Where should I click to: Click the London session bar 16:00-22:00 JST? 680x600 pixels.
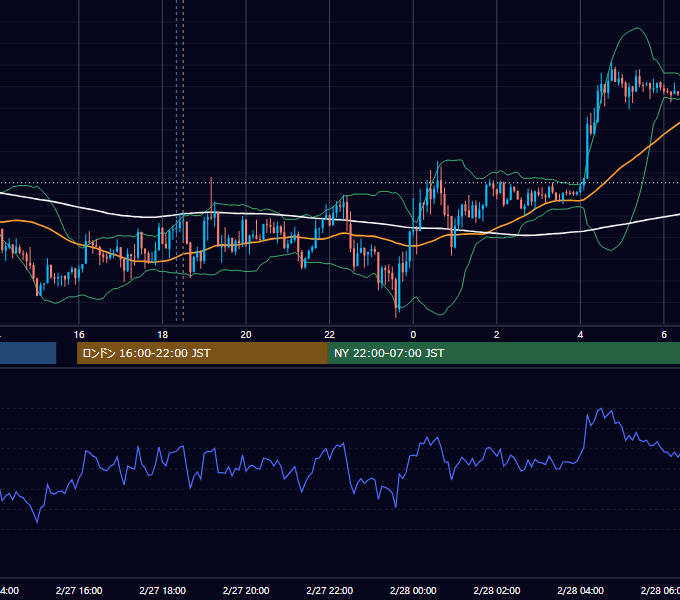[x=202, y=353]
